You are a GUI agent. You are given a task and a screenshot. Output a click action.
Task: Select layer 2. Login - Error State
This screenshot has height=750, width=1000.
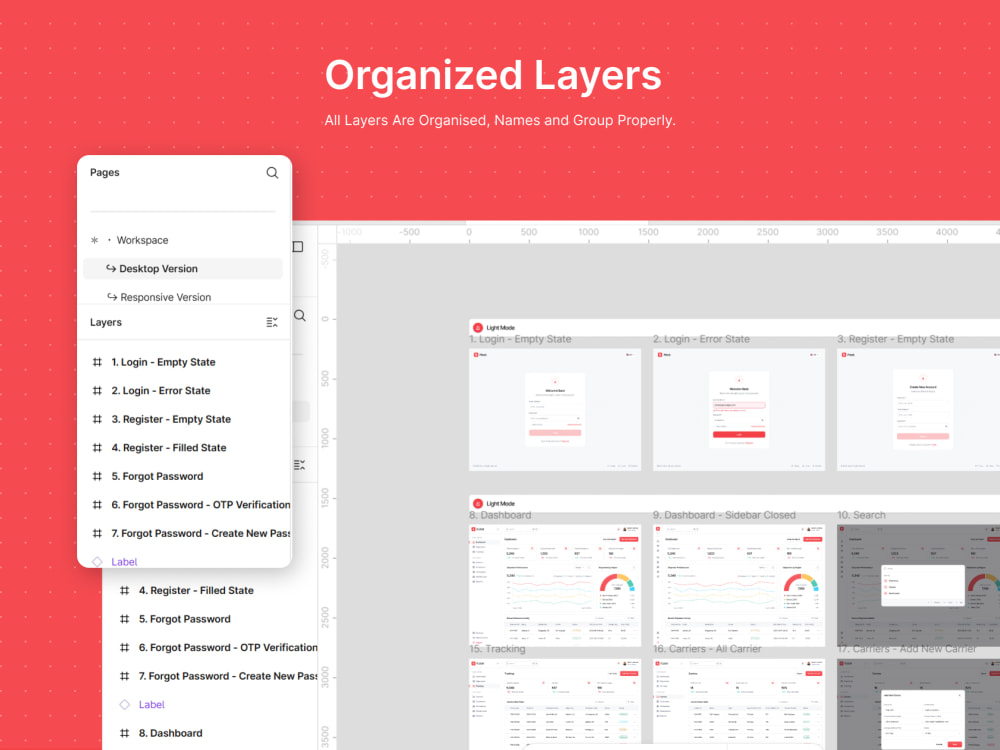point(161,391)
